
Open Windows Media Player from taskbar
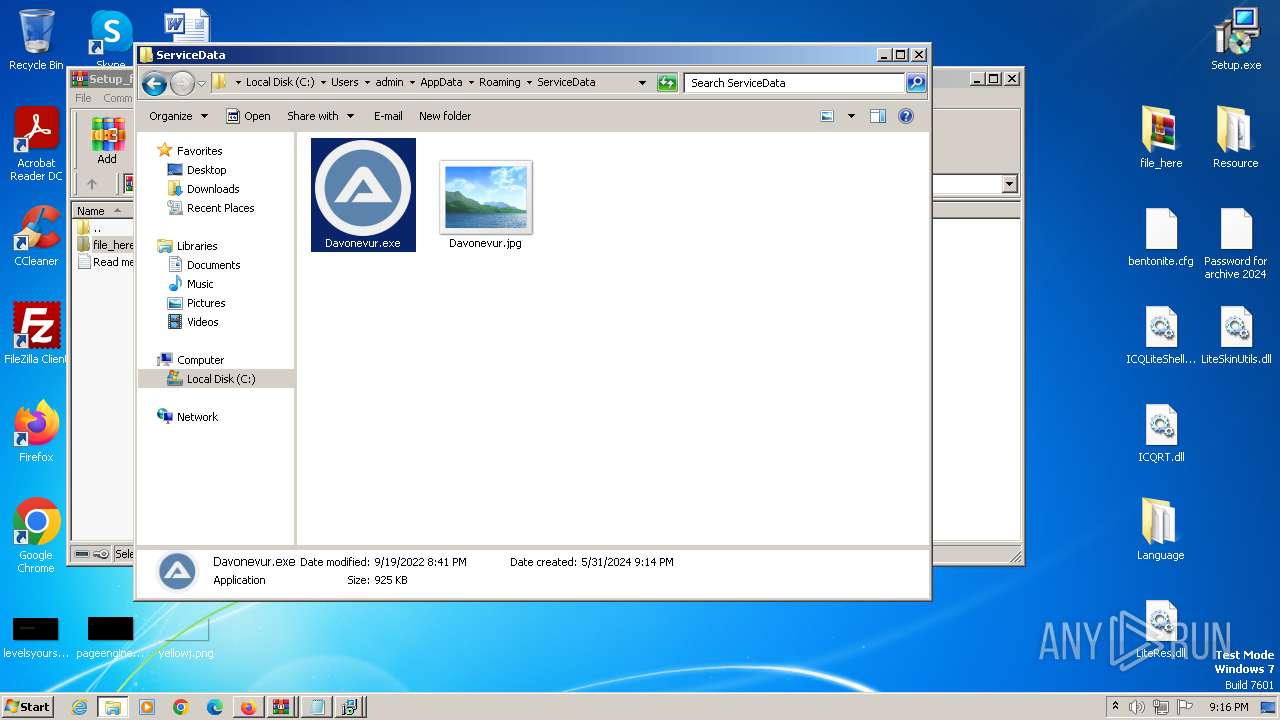[x=147, y=707]
